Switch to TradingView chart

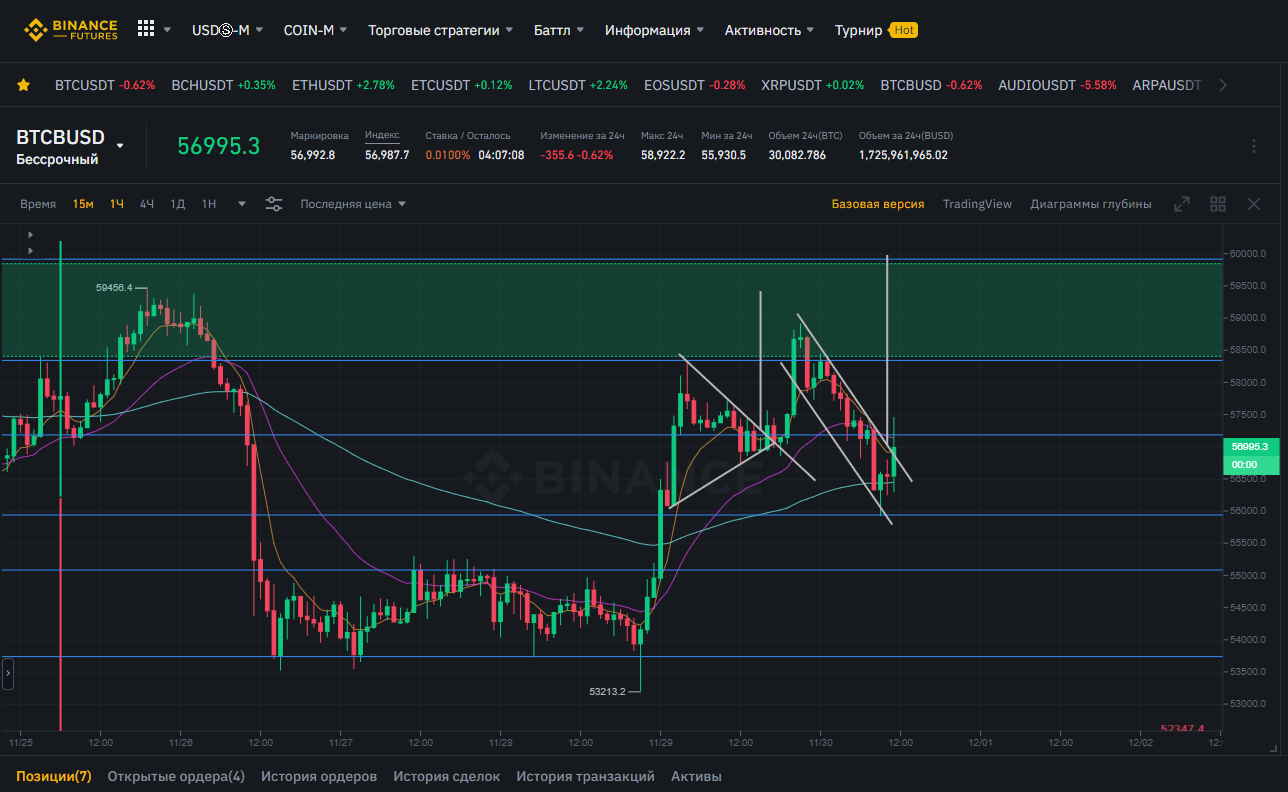coord(977,204)
